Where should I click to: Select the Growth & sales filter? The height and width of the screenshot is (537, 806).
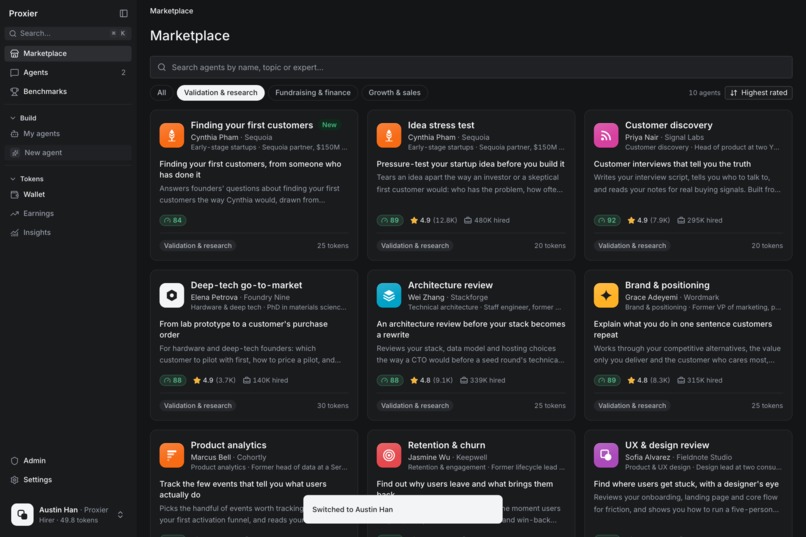pos(394,93)
